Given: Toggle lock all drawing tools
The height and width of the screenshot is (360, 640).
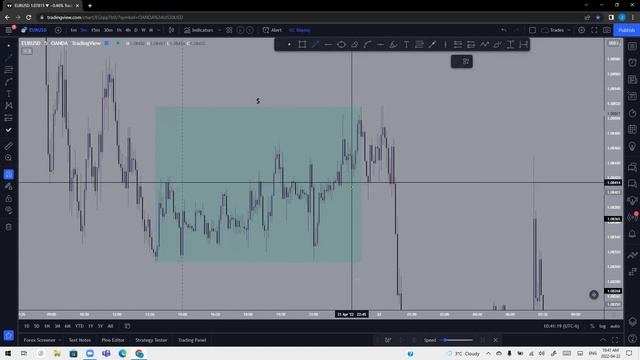Looking at the screenshot, I should (x=9, y=198).
